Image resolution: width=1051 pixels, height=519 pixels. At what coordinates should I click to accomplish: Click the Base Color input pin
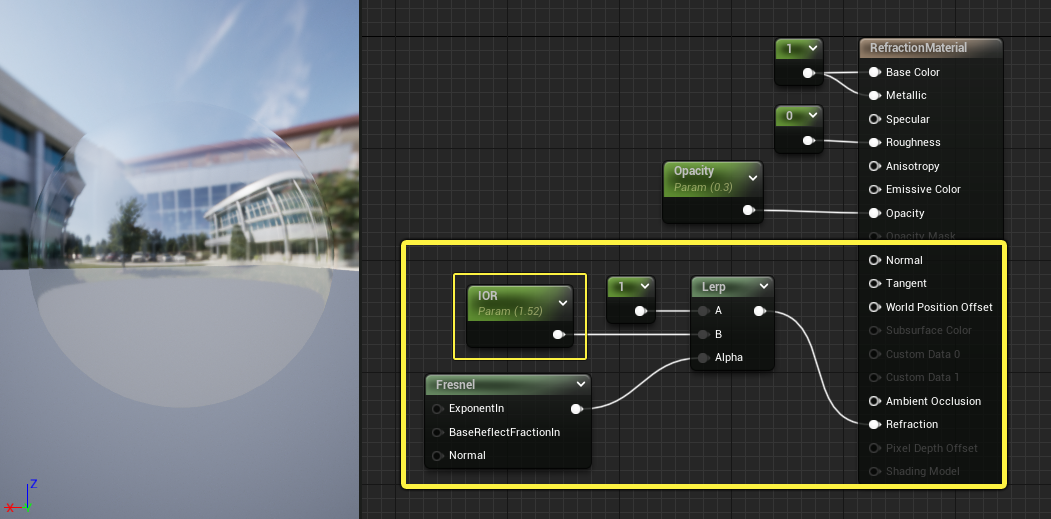874,72
